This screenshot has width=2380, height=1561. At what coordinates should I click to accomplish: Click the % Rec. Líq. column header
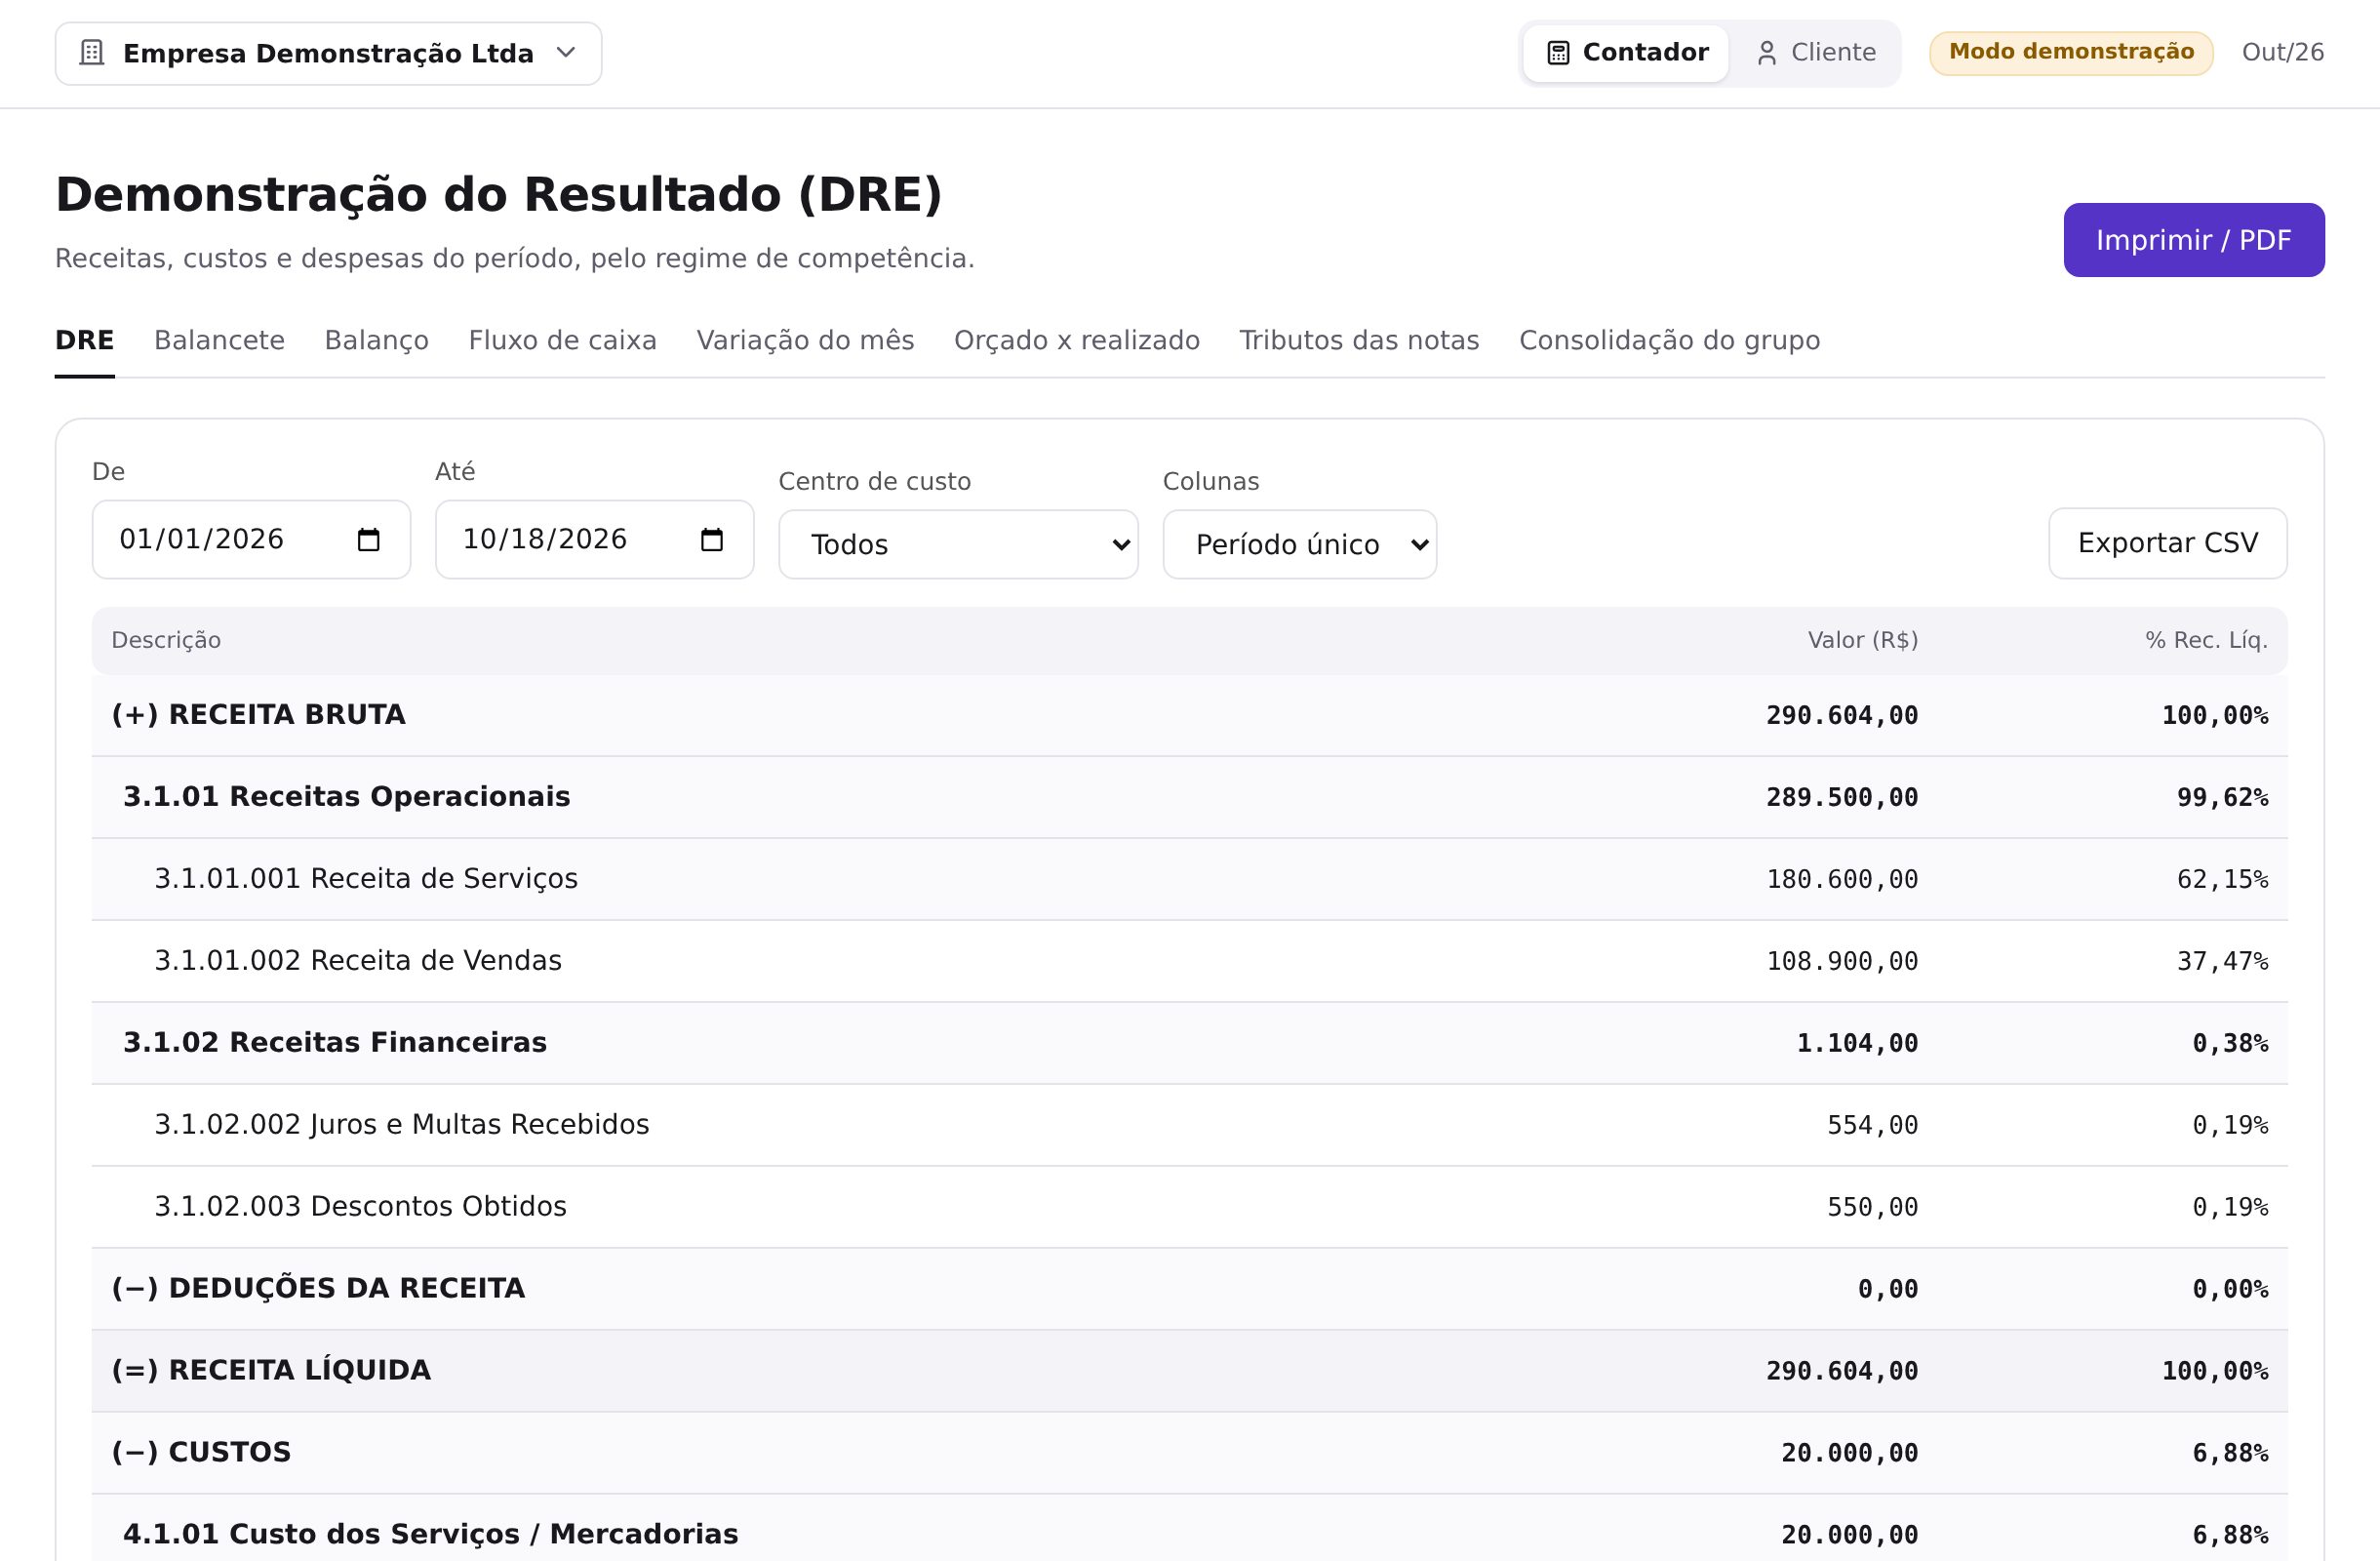click(x=2206, y=640)
